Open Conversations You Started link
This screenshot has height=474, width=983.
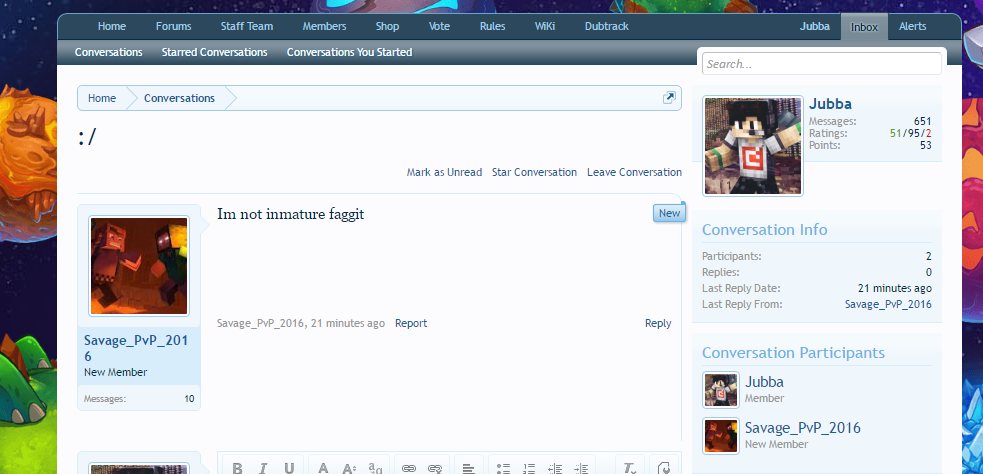pos(349,52)
